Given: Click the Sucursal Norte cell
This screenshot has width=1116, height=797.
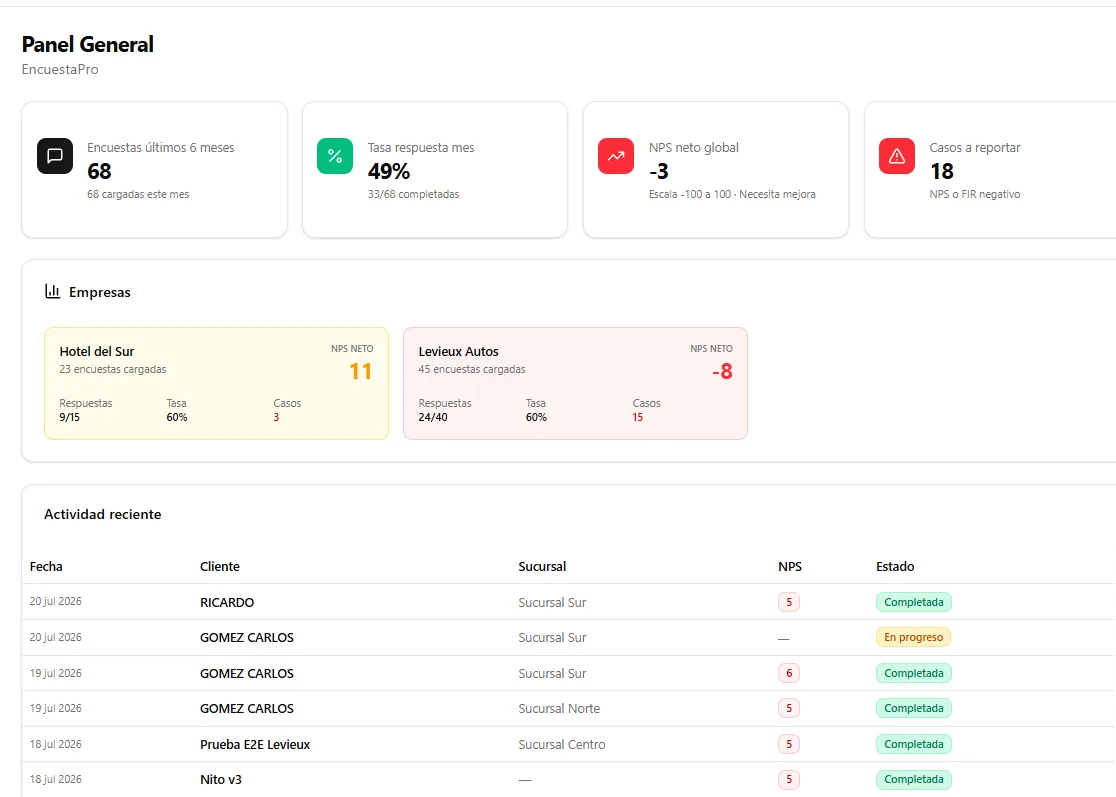Looking at the screenshot, I should pos(559,709).
